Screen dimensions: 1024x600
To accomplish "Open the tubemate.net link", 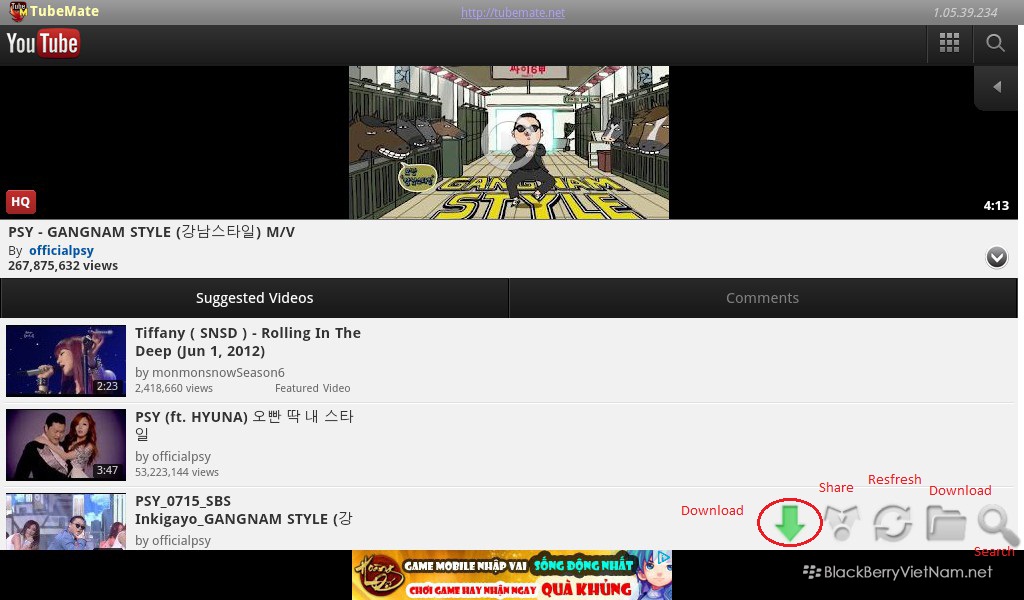I will click(512, 13).
